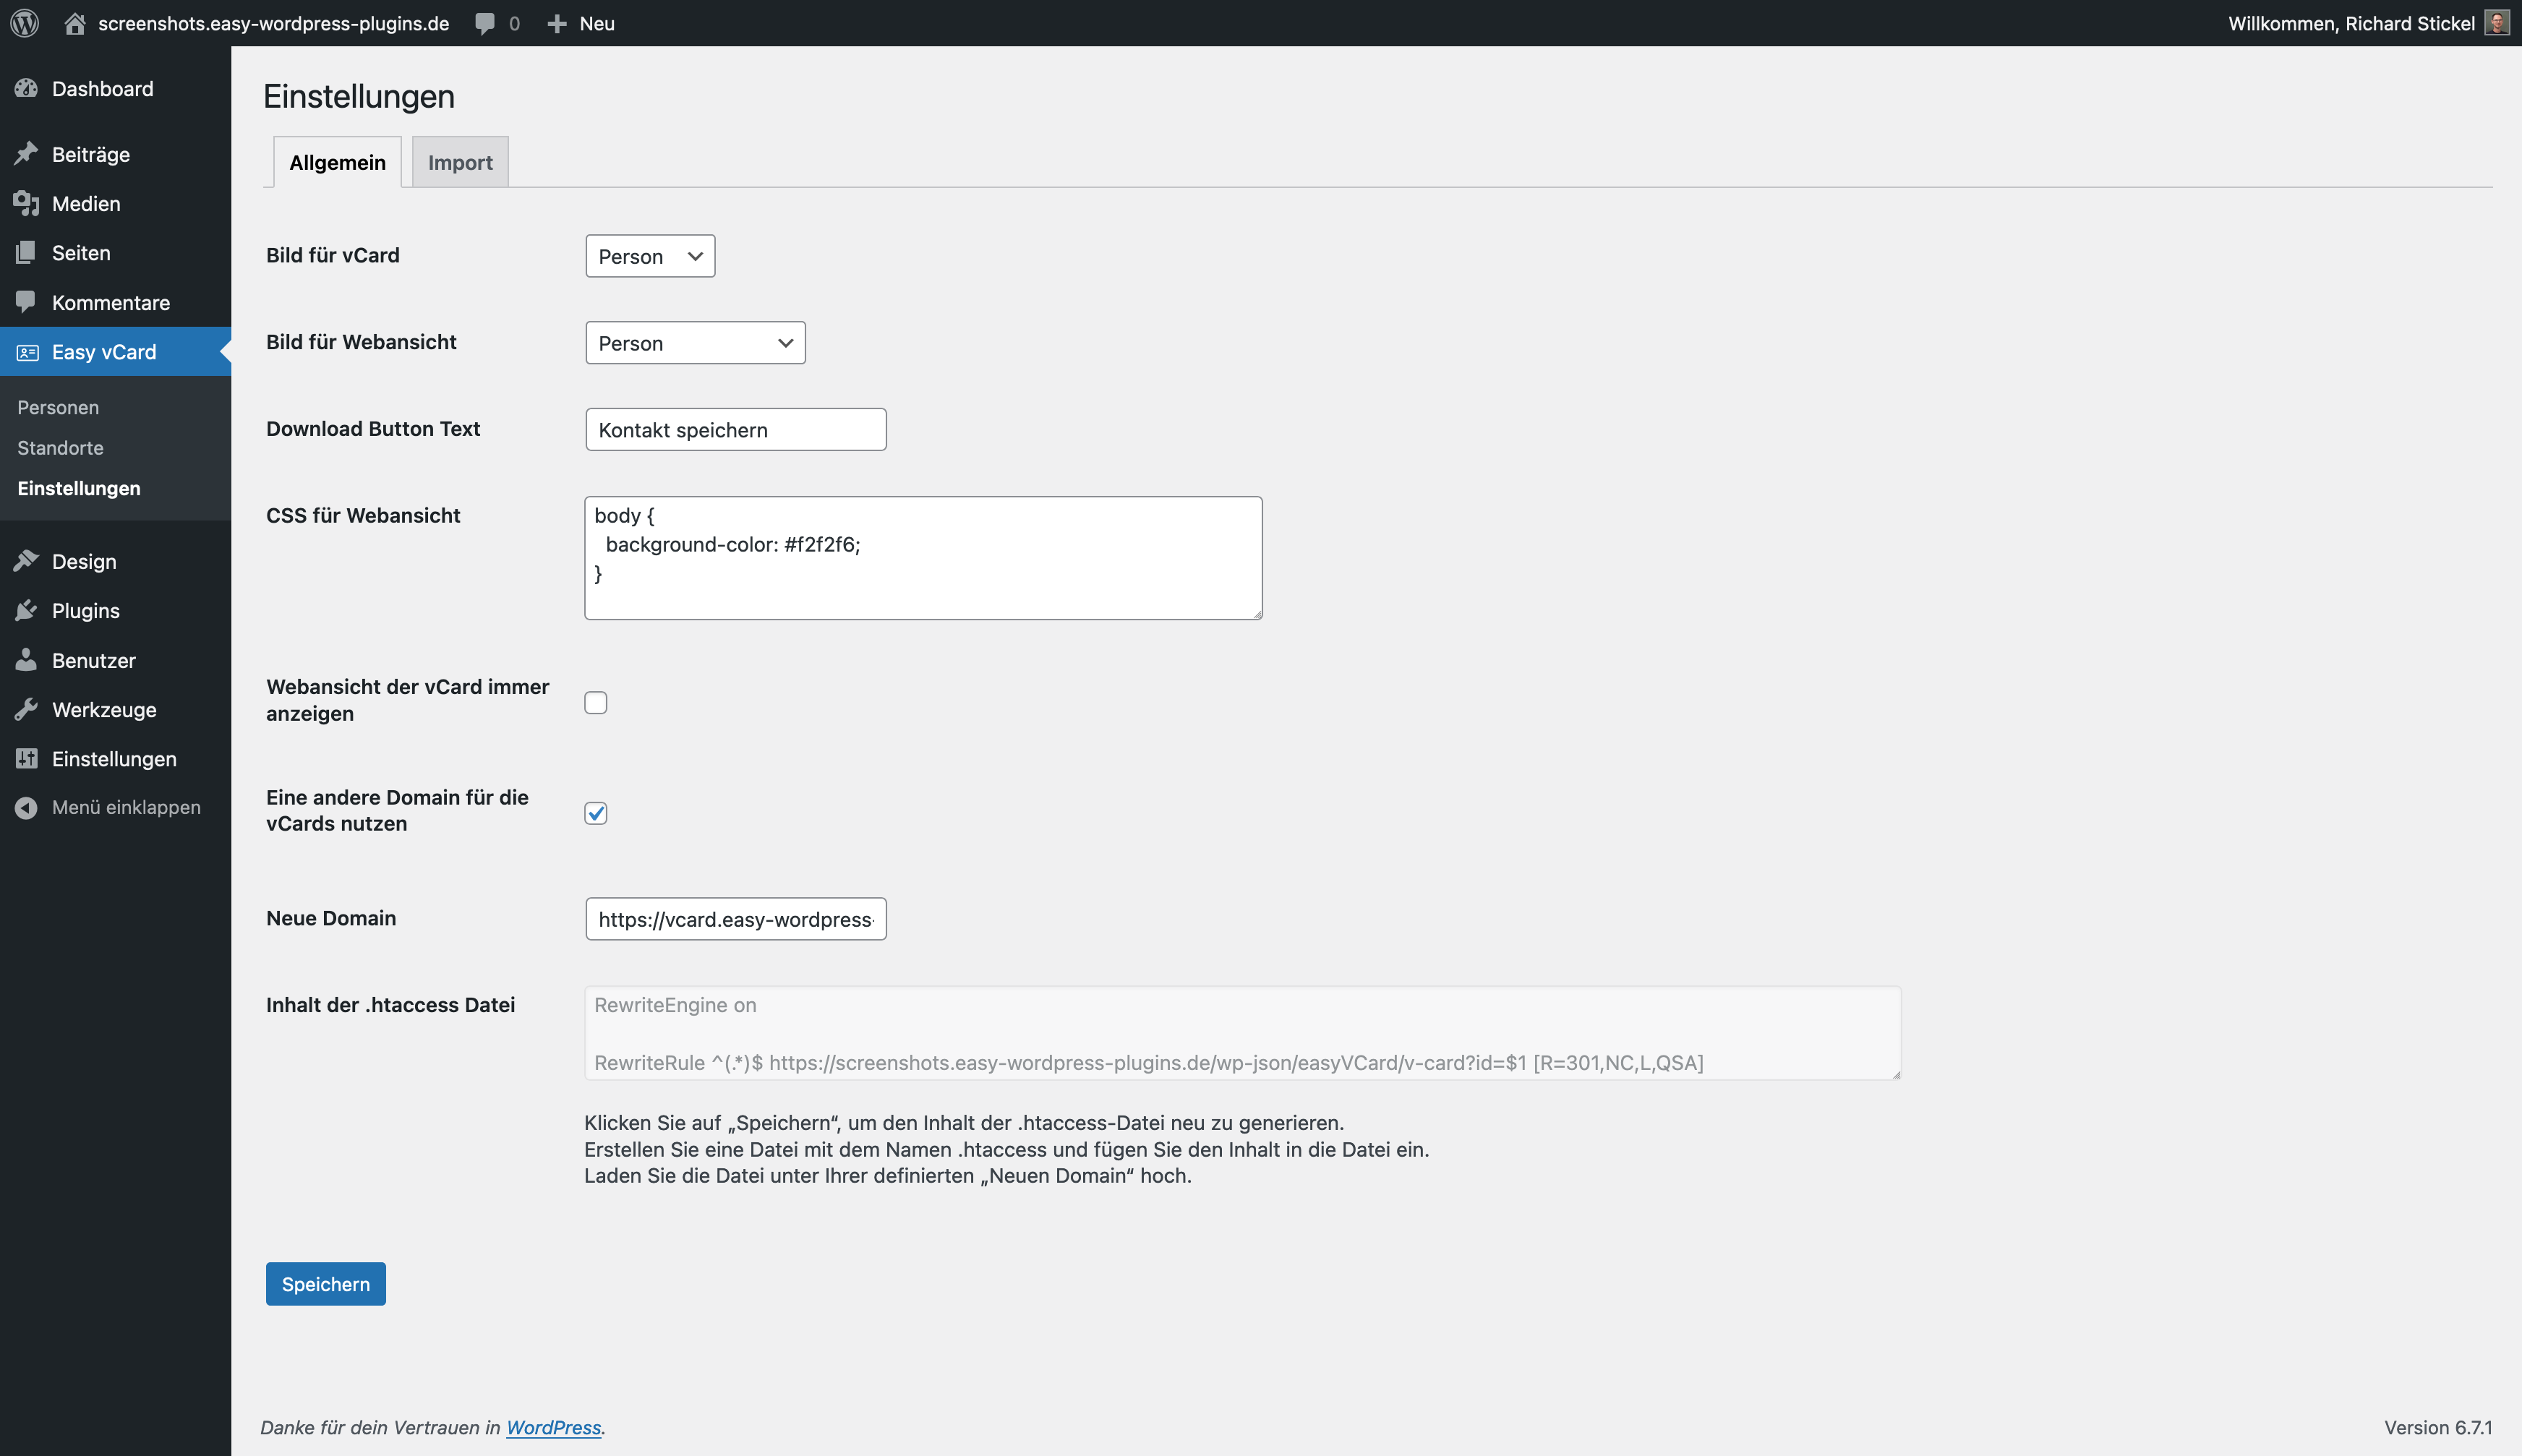Go to Beiträge in sidebar
Image resolution: width=2522 pixels, height=1456 pixels.
115,154
